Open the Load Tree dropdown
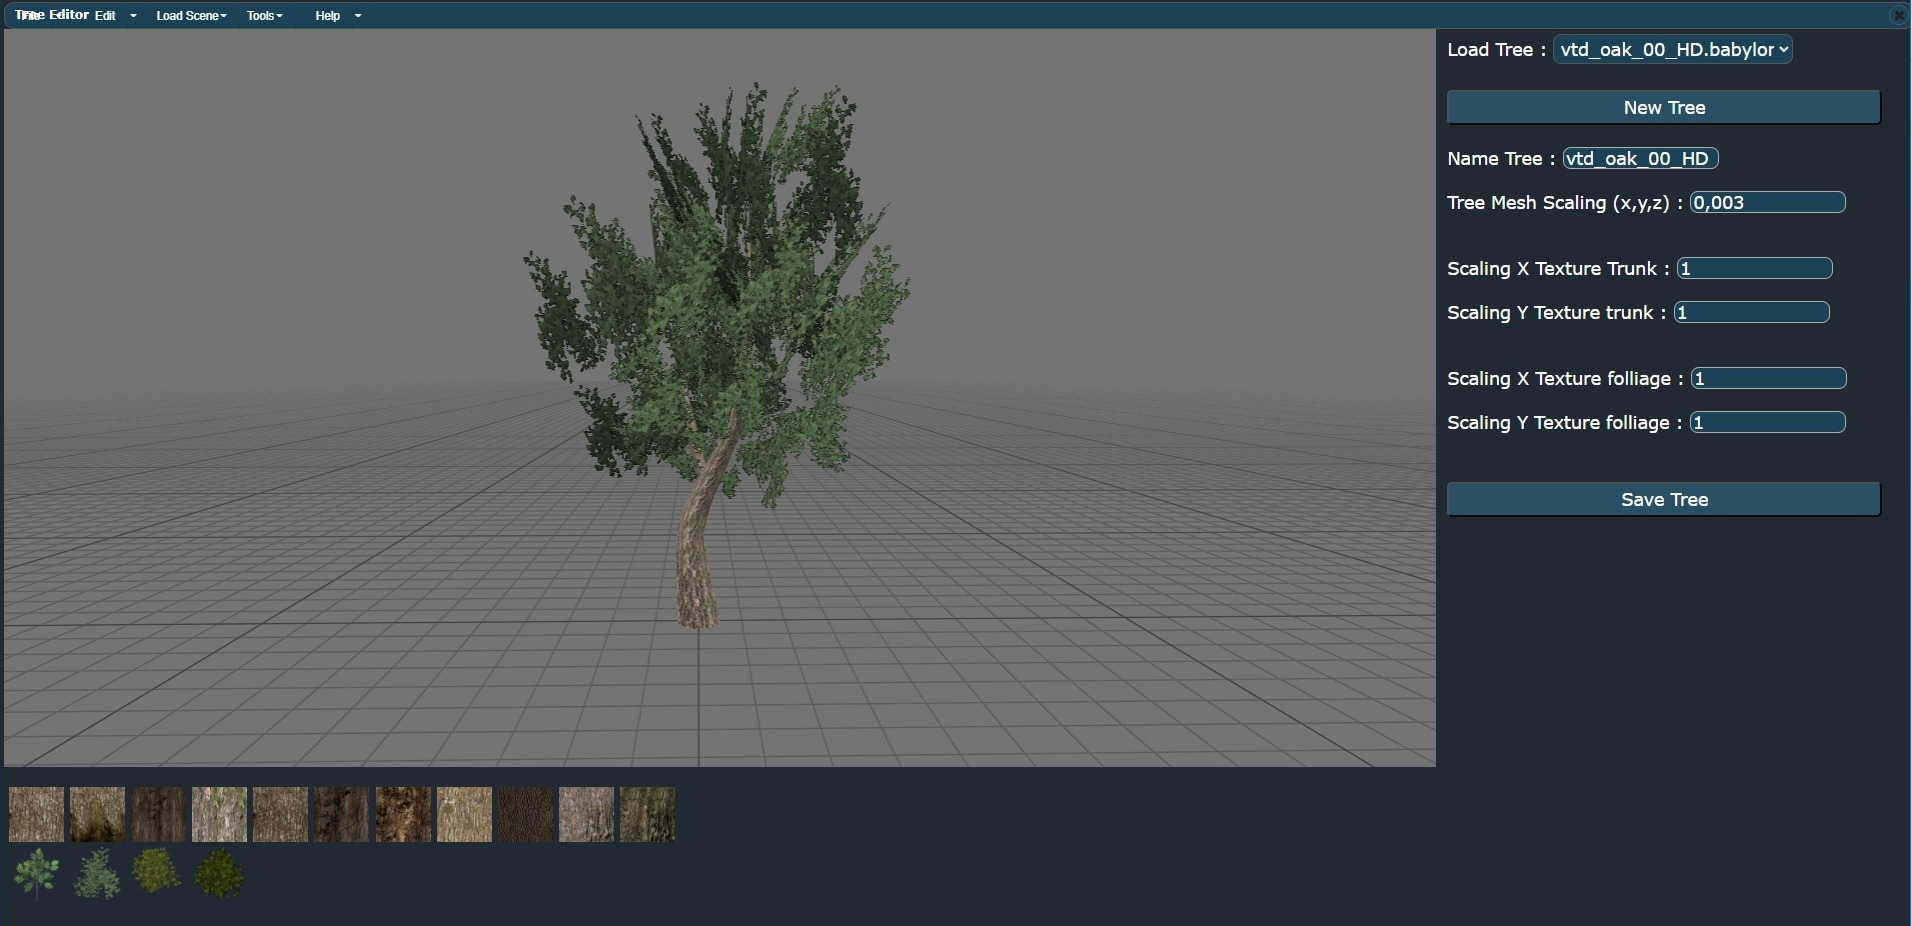 coord(1672,50)
